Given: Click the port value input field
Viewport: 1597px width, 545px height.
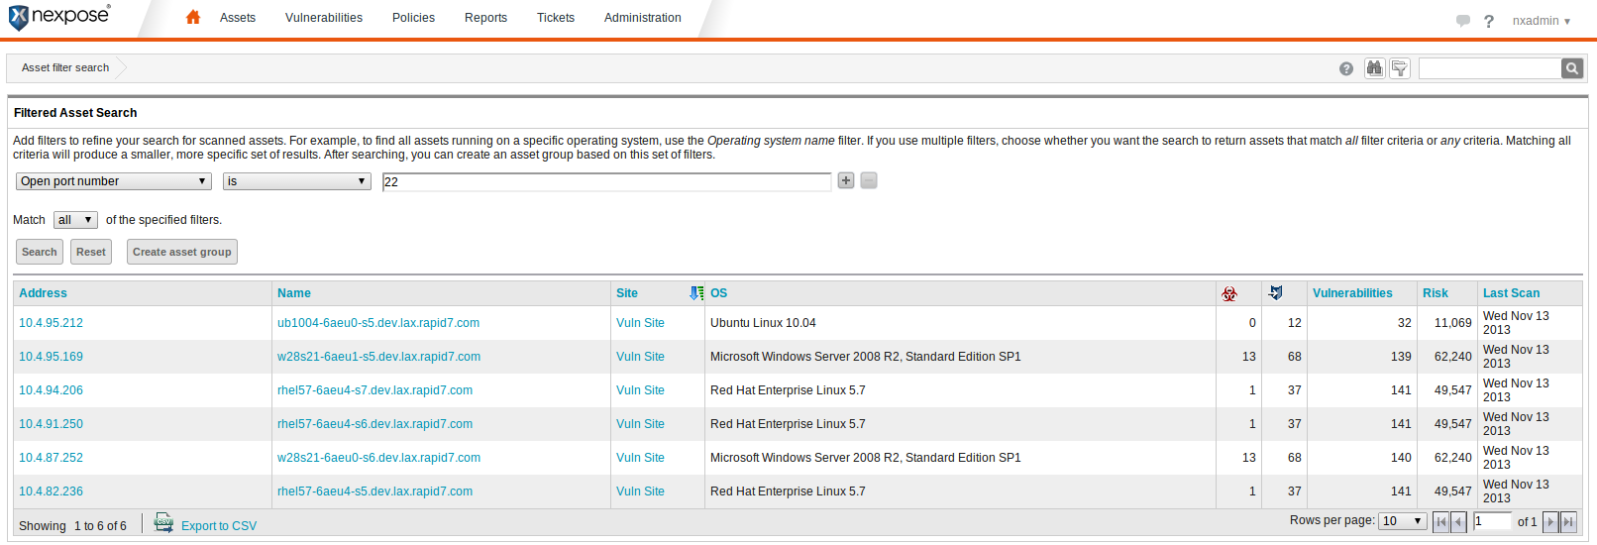Looking at the screenshot, I should 606,181.
